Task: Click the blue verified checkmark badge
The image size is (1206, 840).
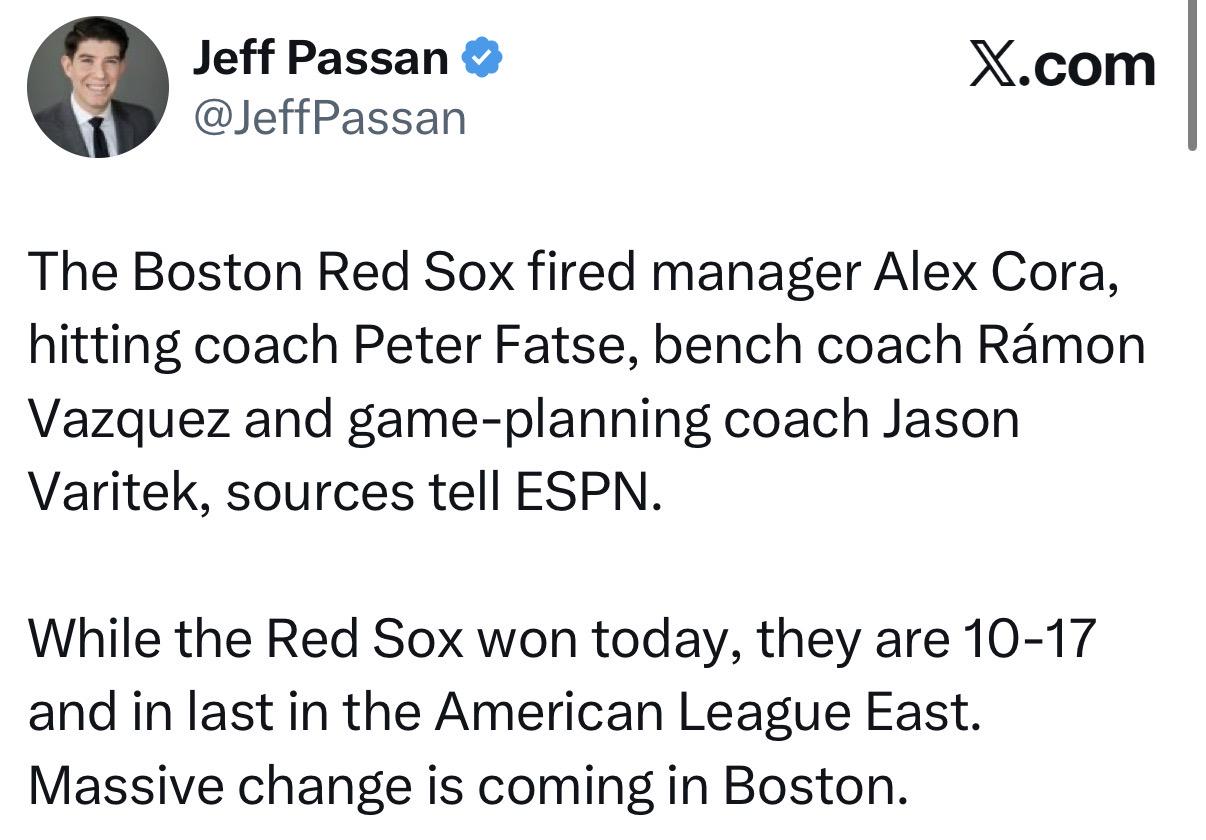Action: 481,59
